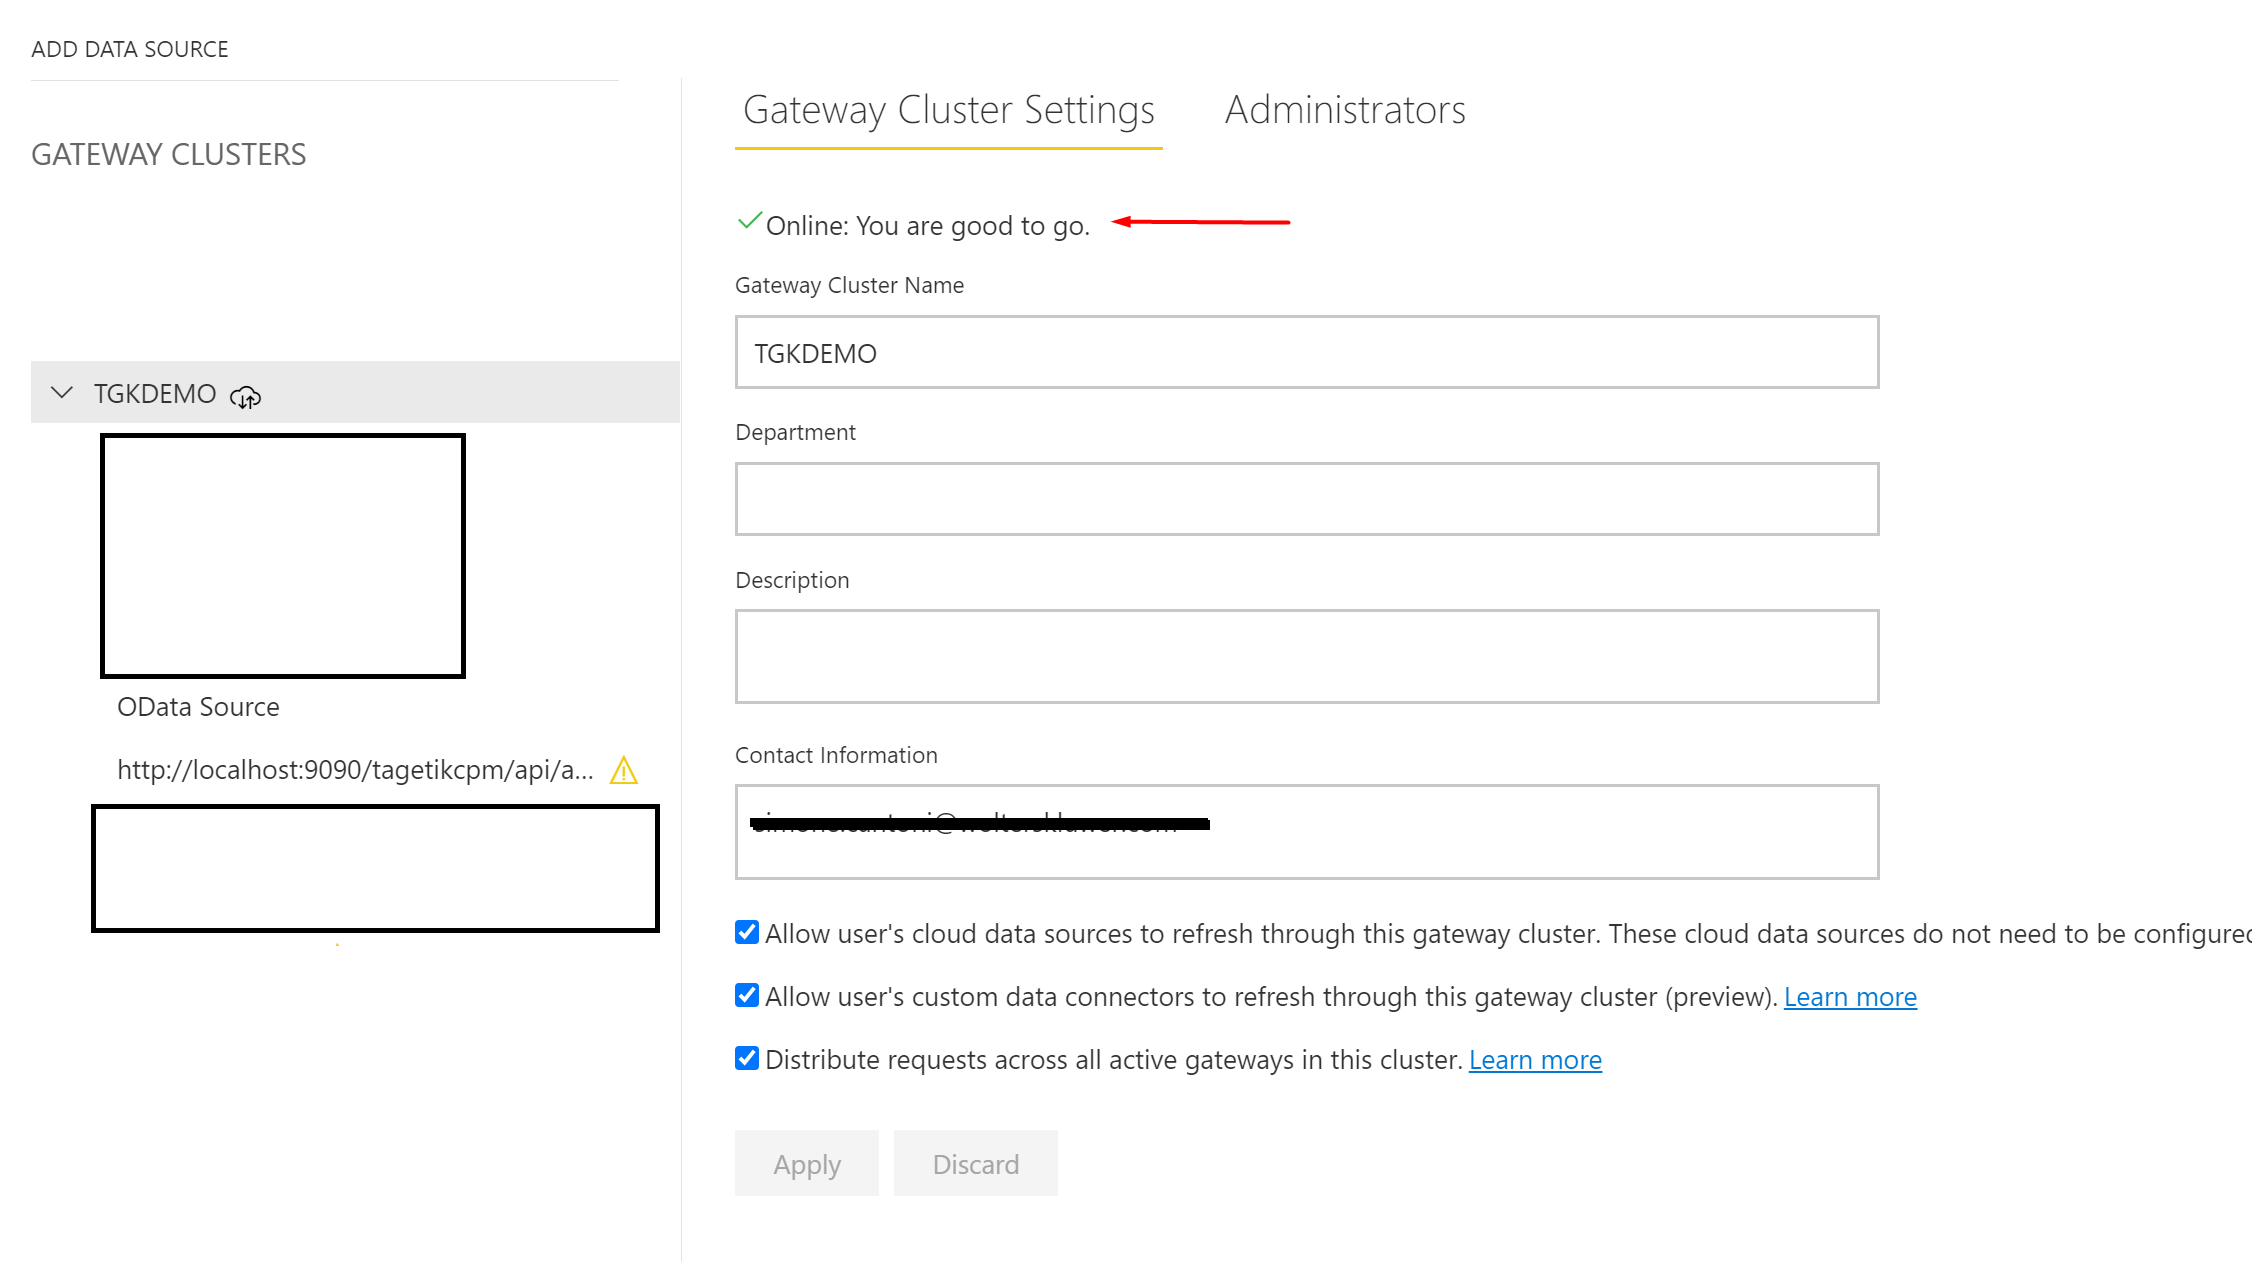Open Learn more link for custom connectors

[x=1850, y=997]
